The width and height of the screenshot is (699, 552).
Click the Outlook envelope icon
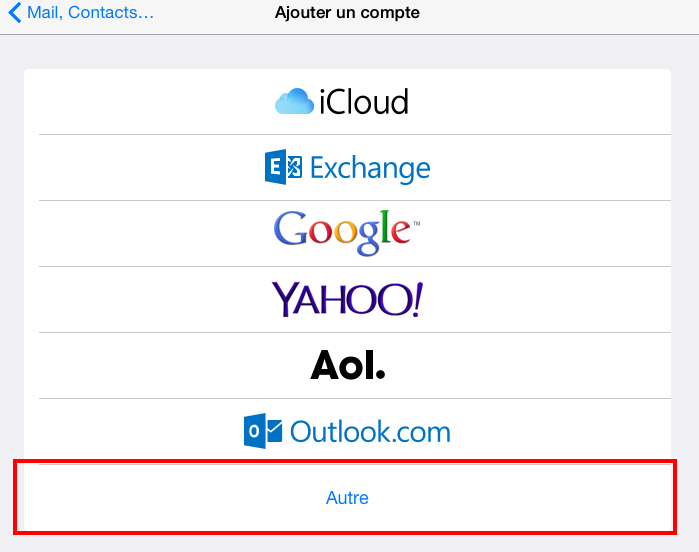264,431
